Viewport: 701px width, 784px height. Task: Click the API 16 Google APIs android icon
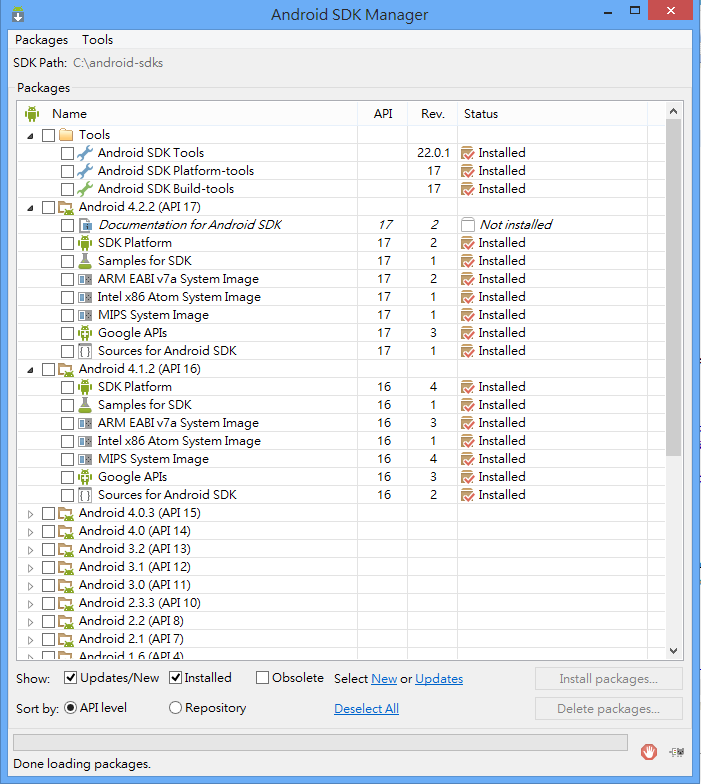click(85, 477)
